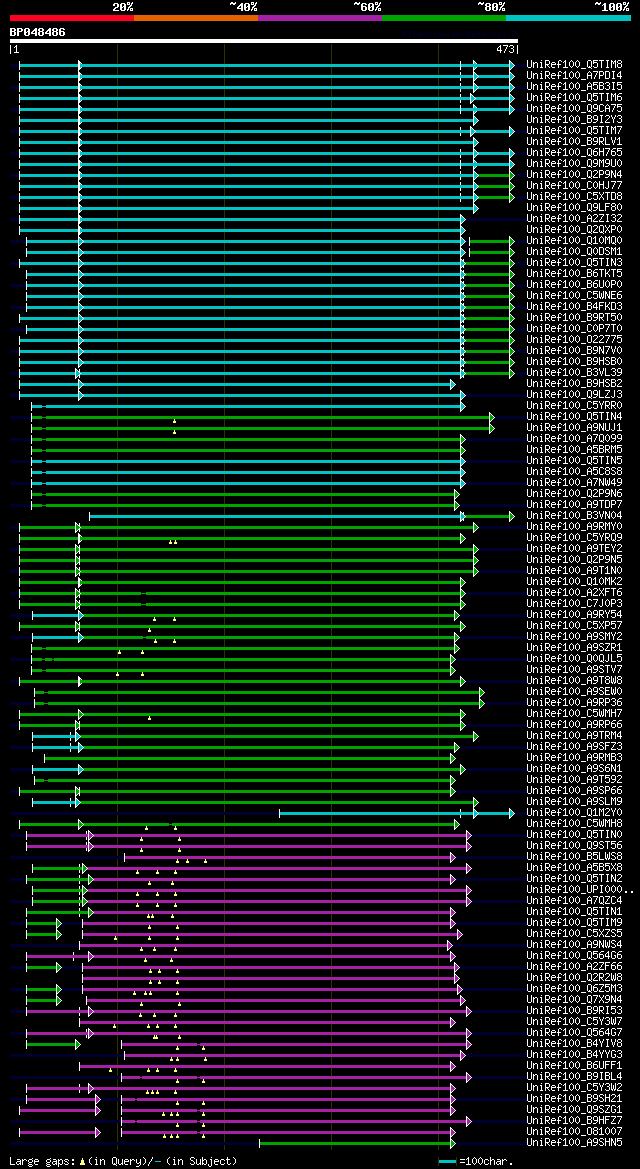Click the green ~80% identity legend segment

click(x=444, y=17)
